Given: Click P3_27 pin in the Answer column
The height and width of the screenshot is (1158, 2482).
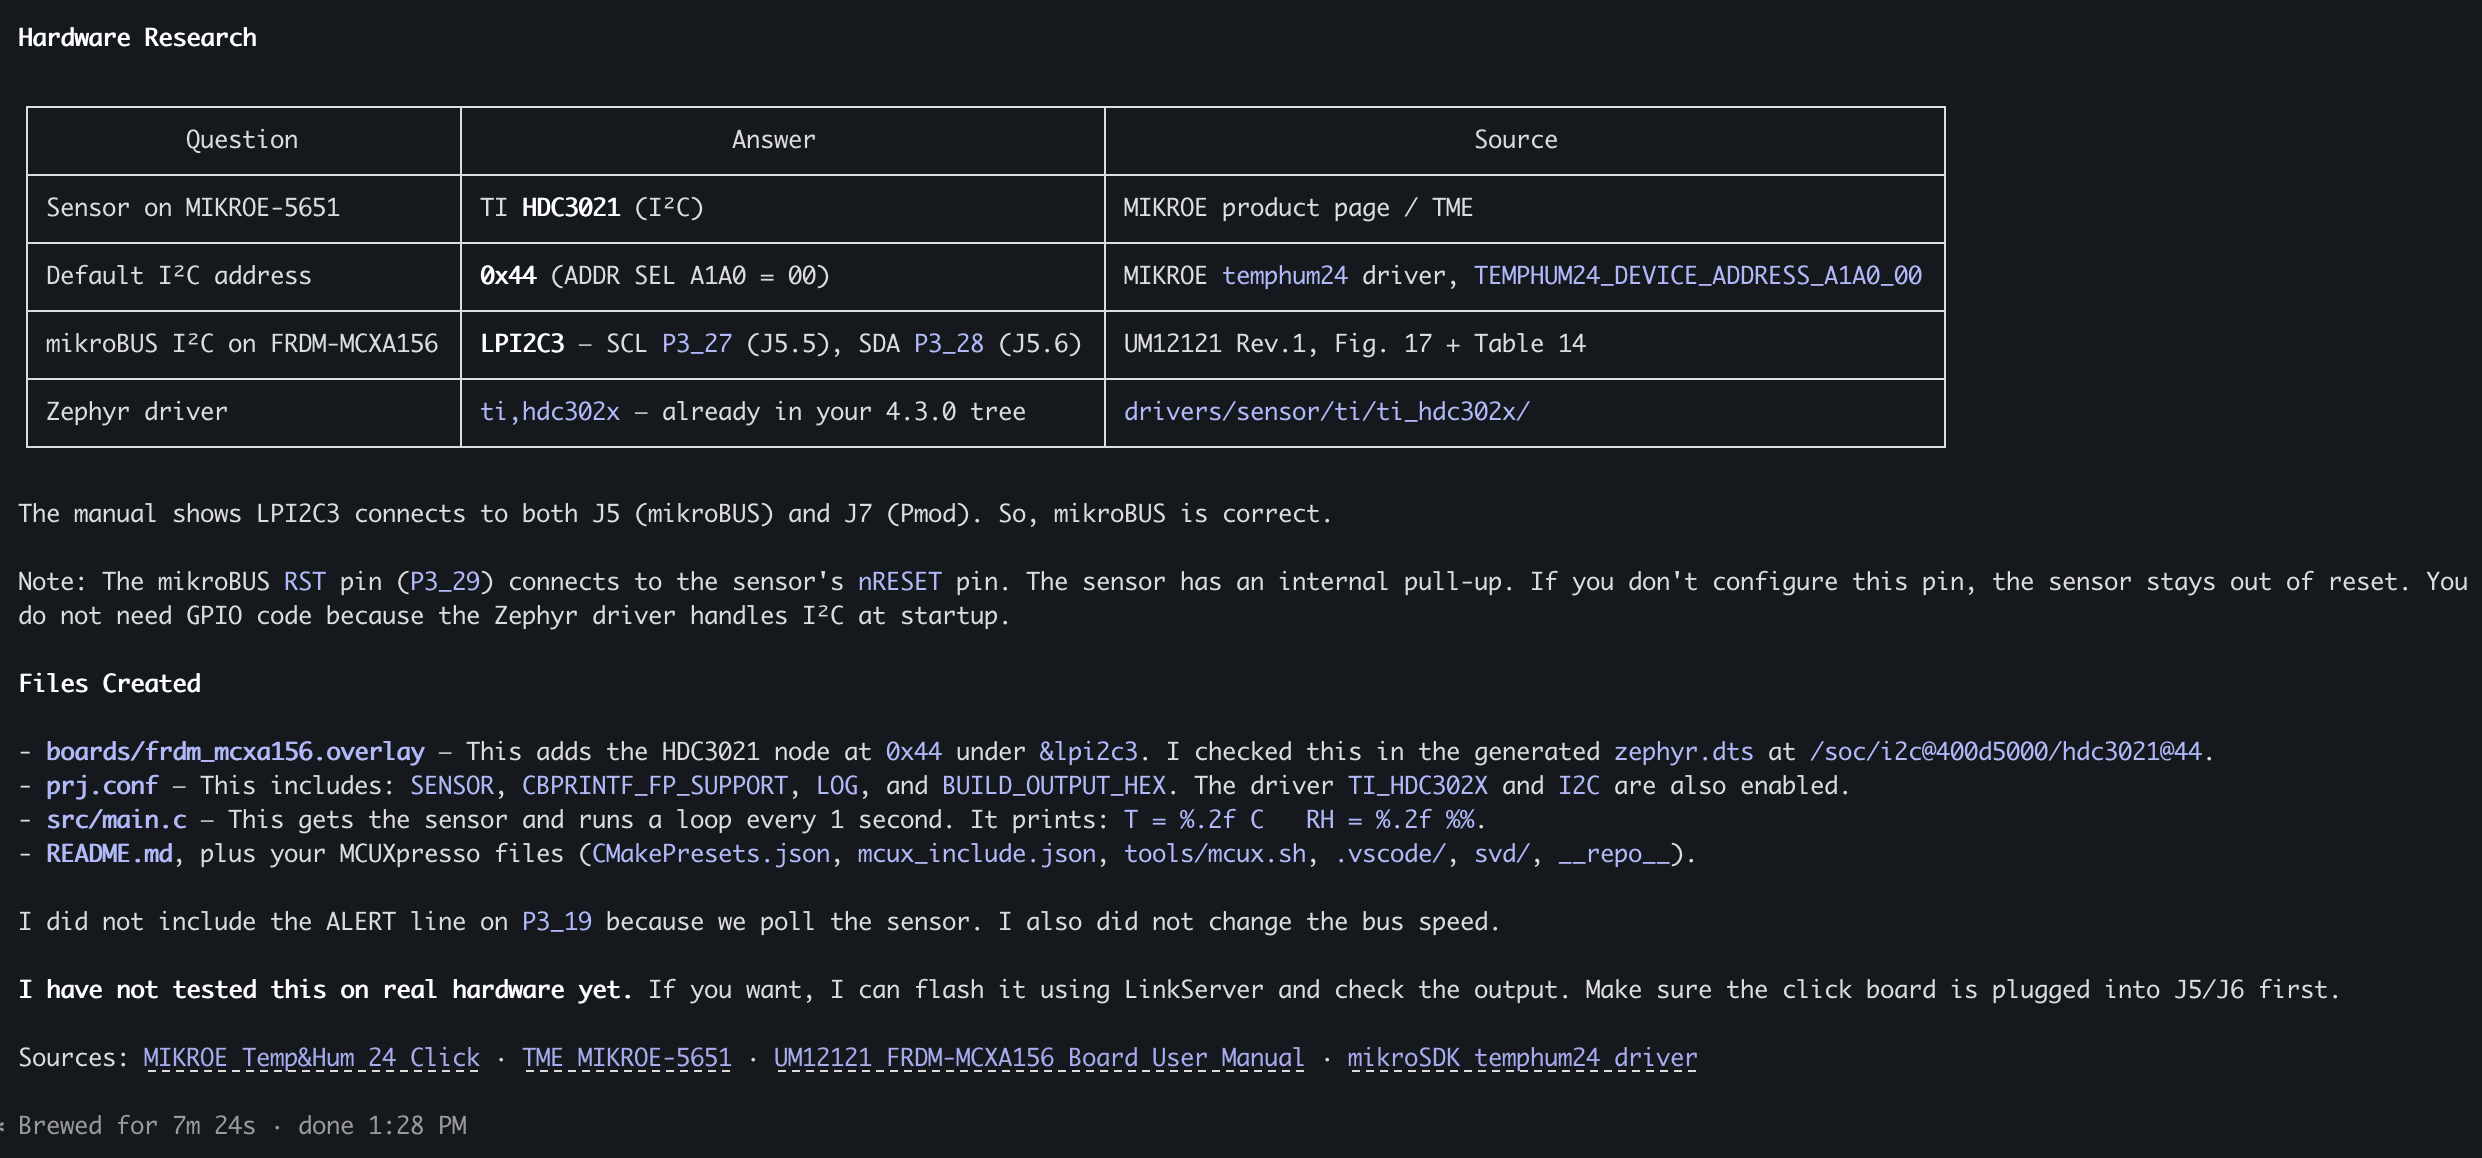Looking at the screenshot, I should pos(697,344).
